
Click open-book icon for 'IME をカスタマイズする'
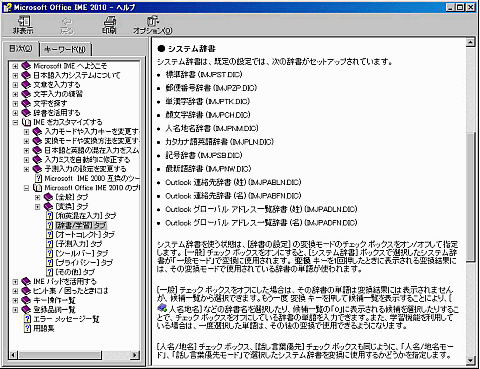click(26, 122)
